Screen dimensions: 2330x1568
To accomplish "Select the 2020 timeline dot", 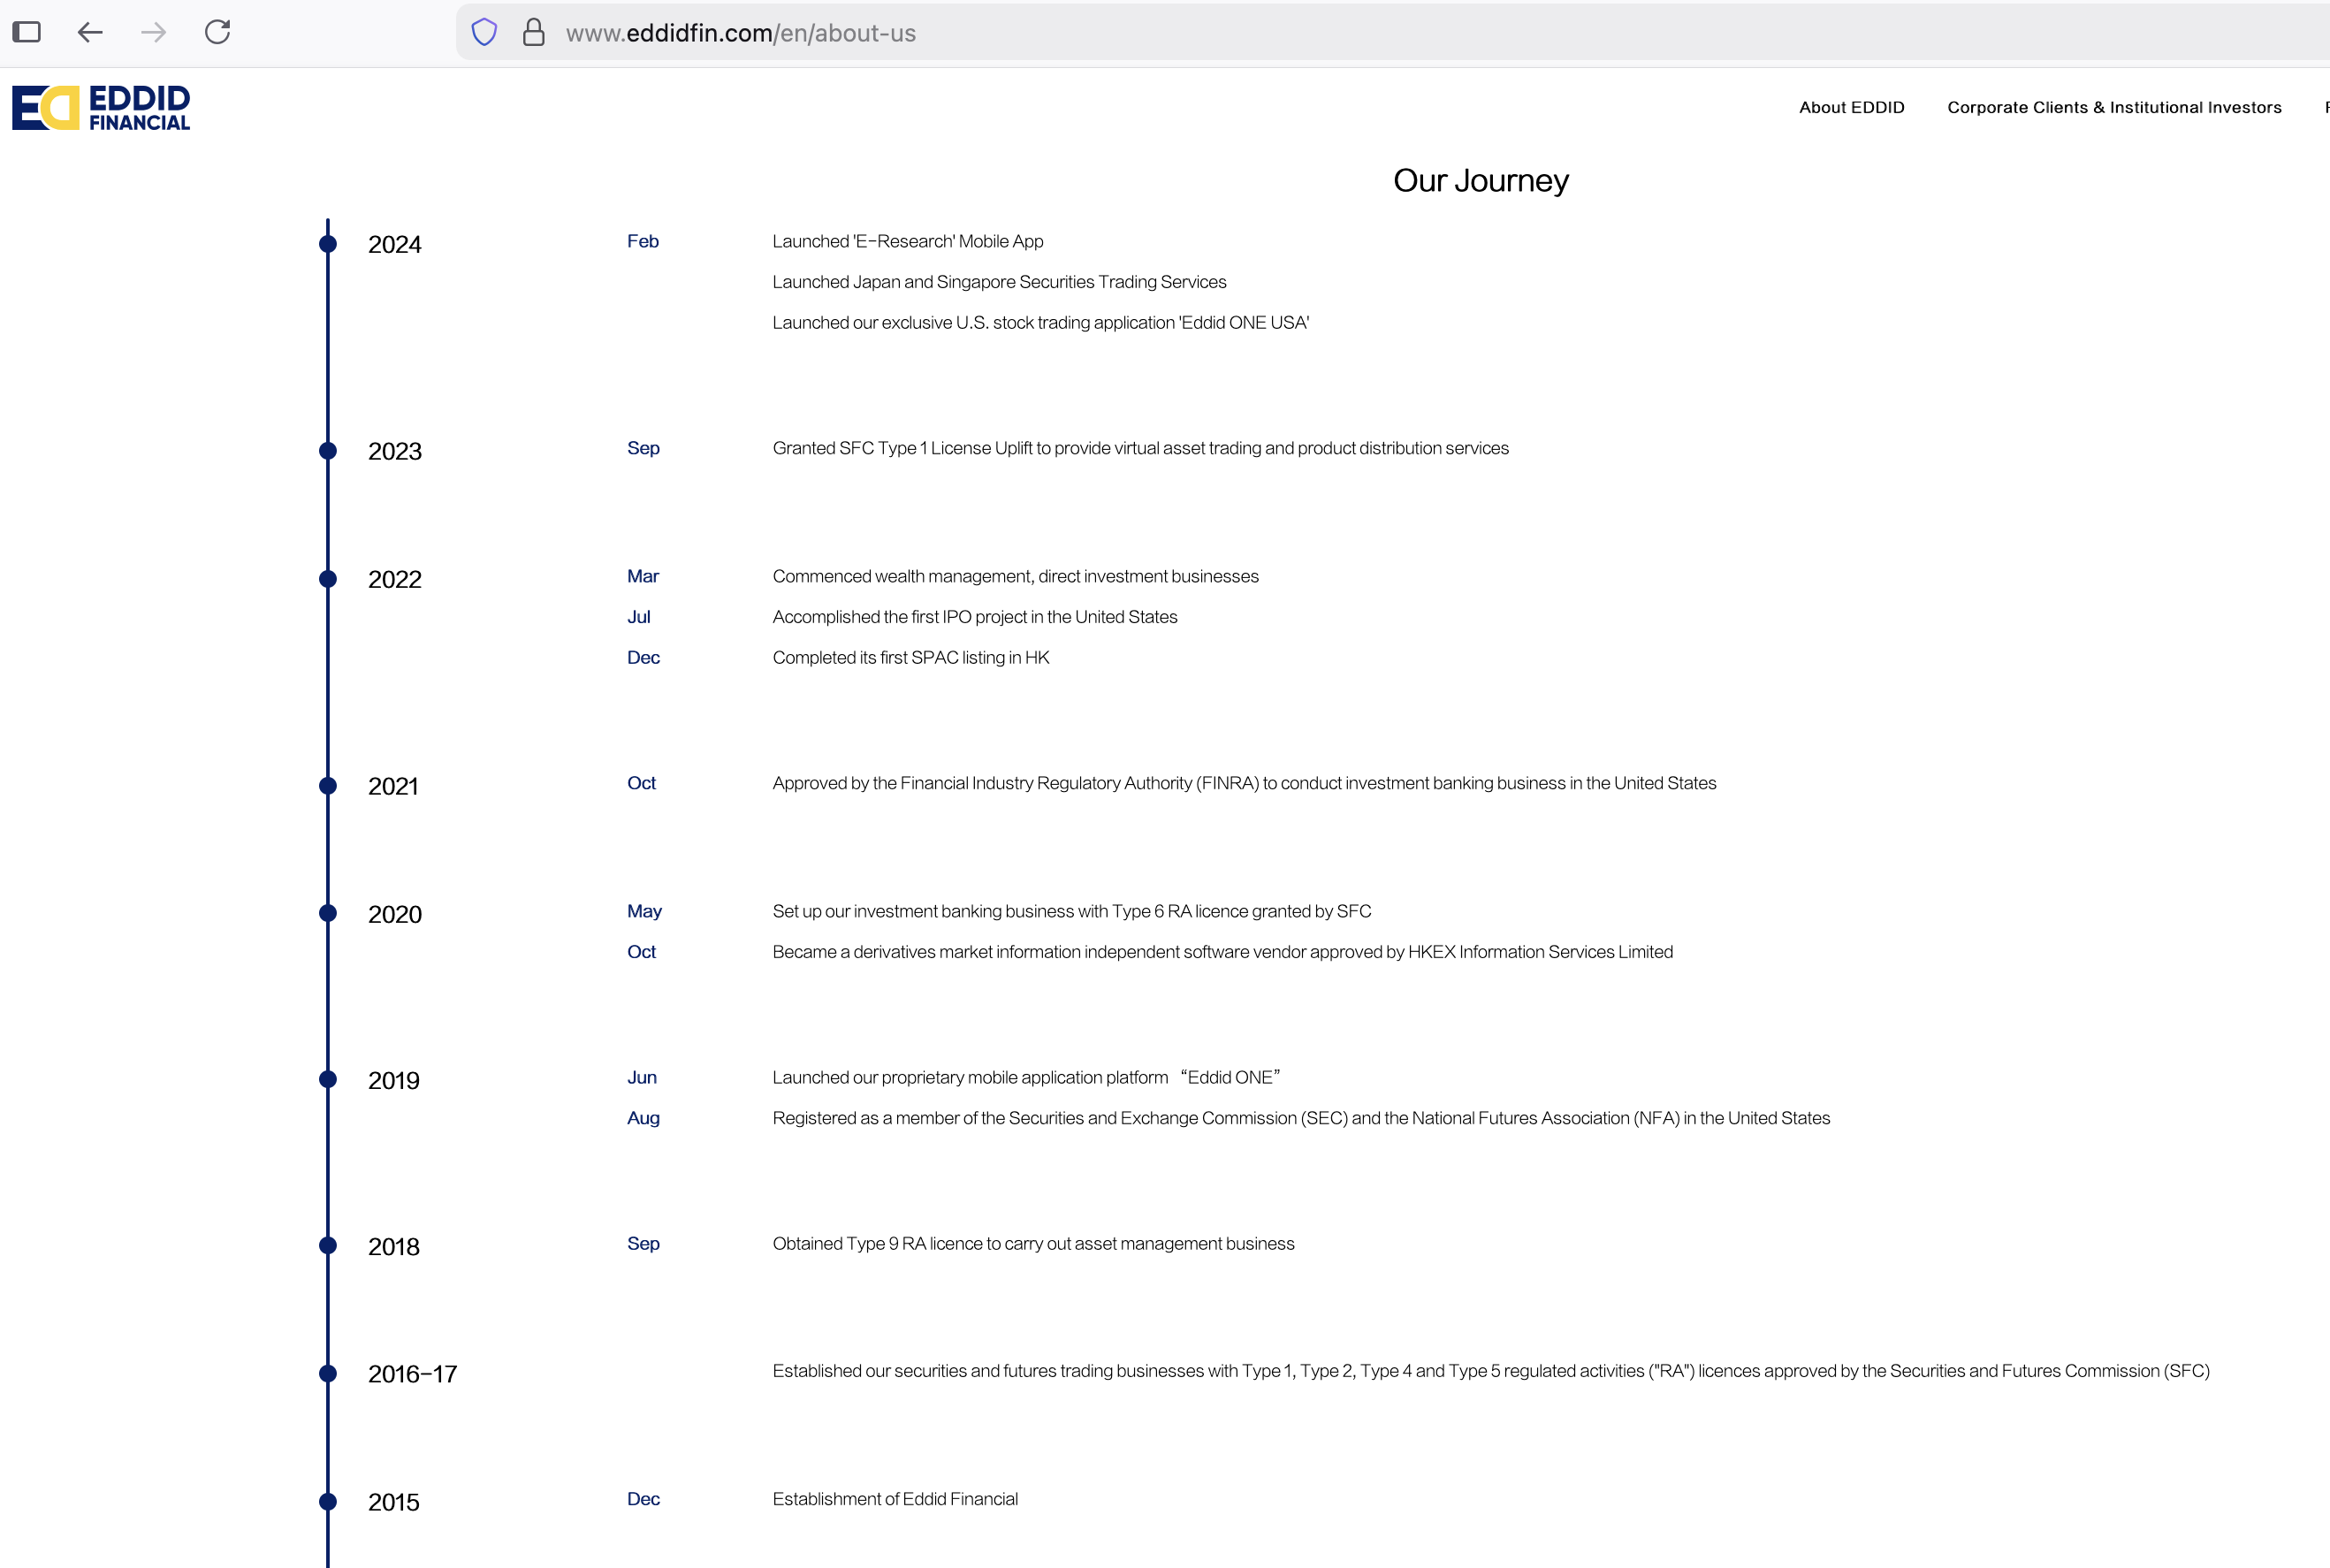I will (328, 913).
